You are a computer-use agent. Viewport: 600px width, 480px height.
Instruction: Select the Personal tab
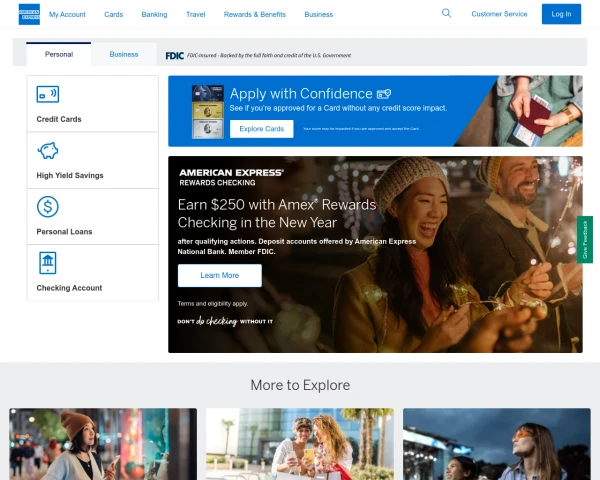pos(59,54)
